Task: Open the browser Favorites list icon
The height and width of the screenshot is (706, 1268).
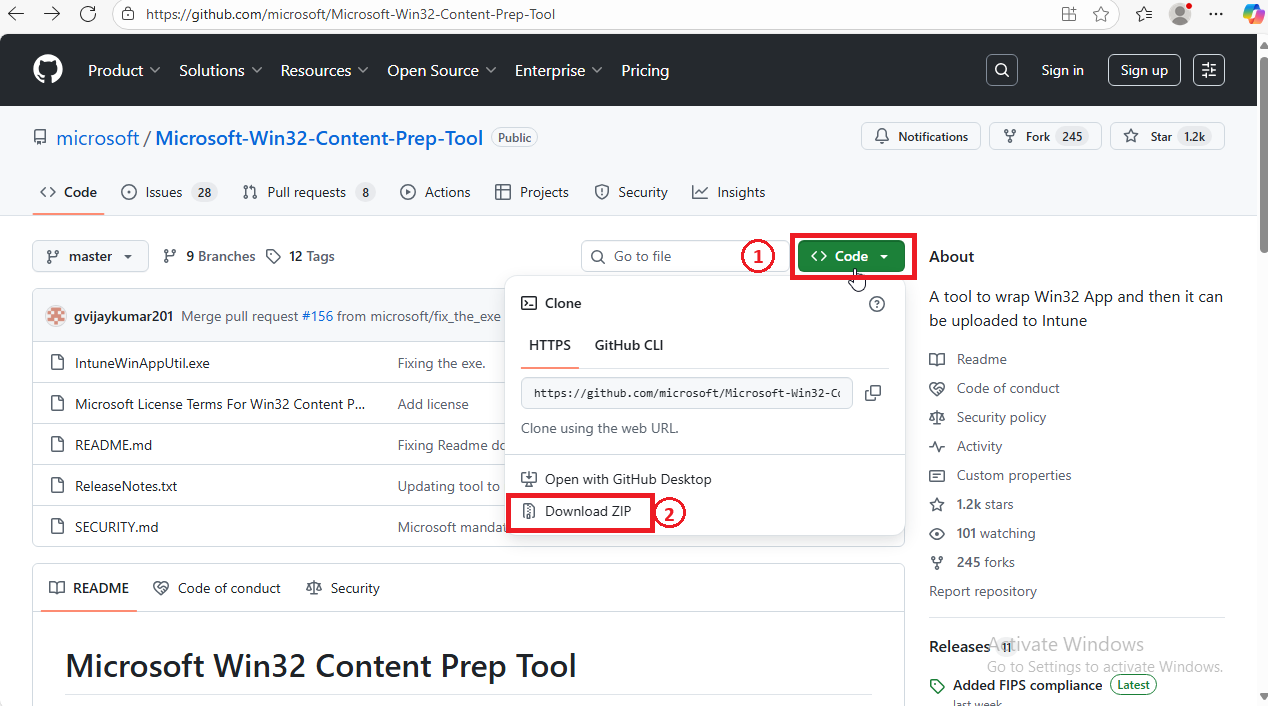Action: tap(1145, 14)
